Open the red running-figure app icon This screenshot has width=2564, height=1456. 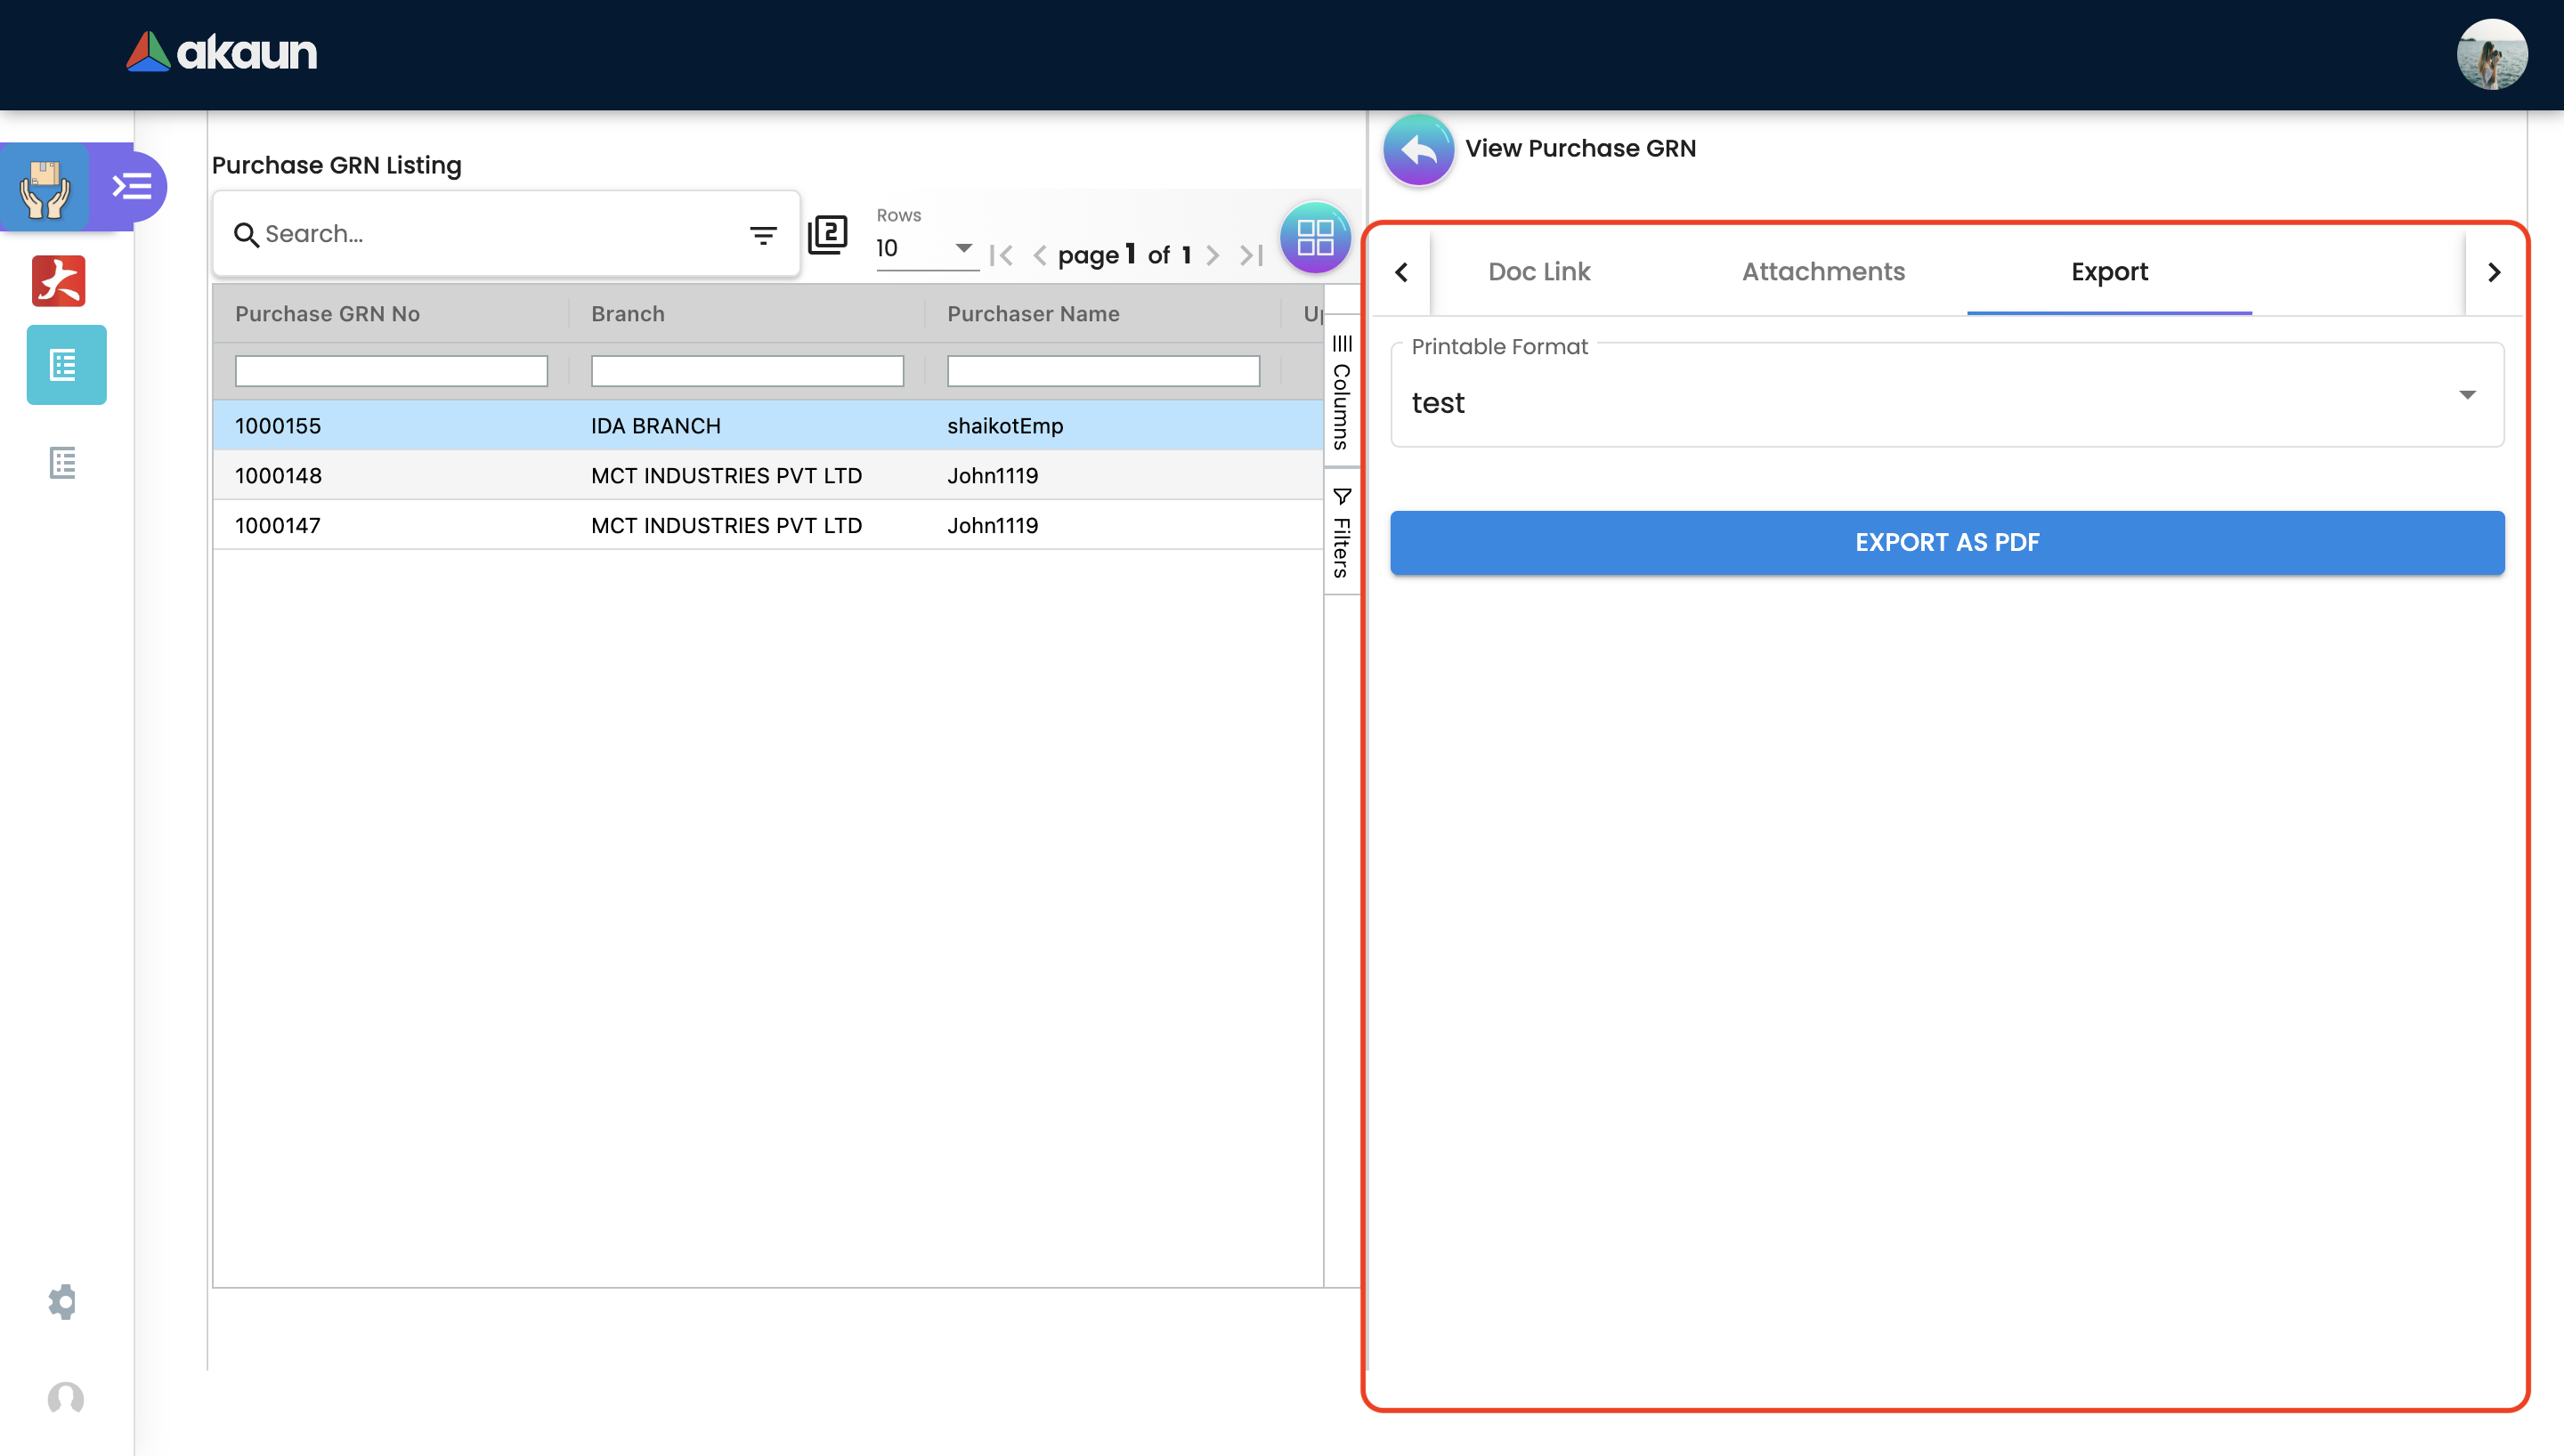tap(59, 281)
